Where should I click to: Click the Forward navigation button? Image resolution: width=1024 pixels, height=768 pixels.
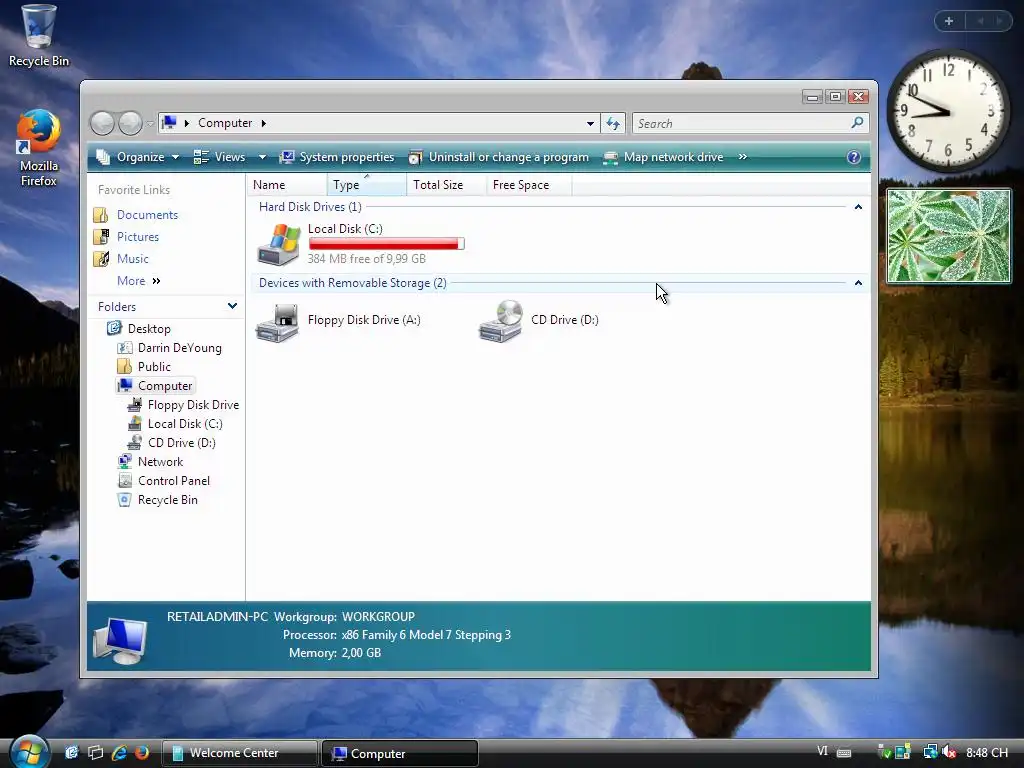pyautogui.click(x=130, y=123)
